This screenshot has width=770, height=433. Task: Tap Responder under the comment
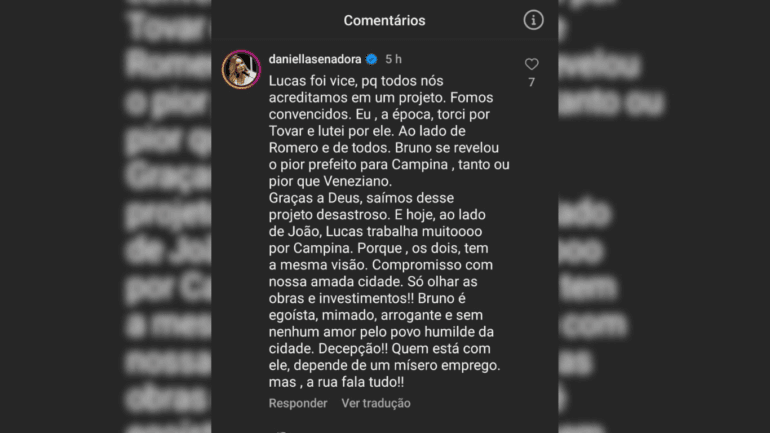298,403
